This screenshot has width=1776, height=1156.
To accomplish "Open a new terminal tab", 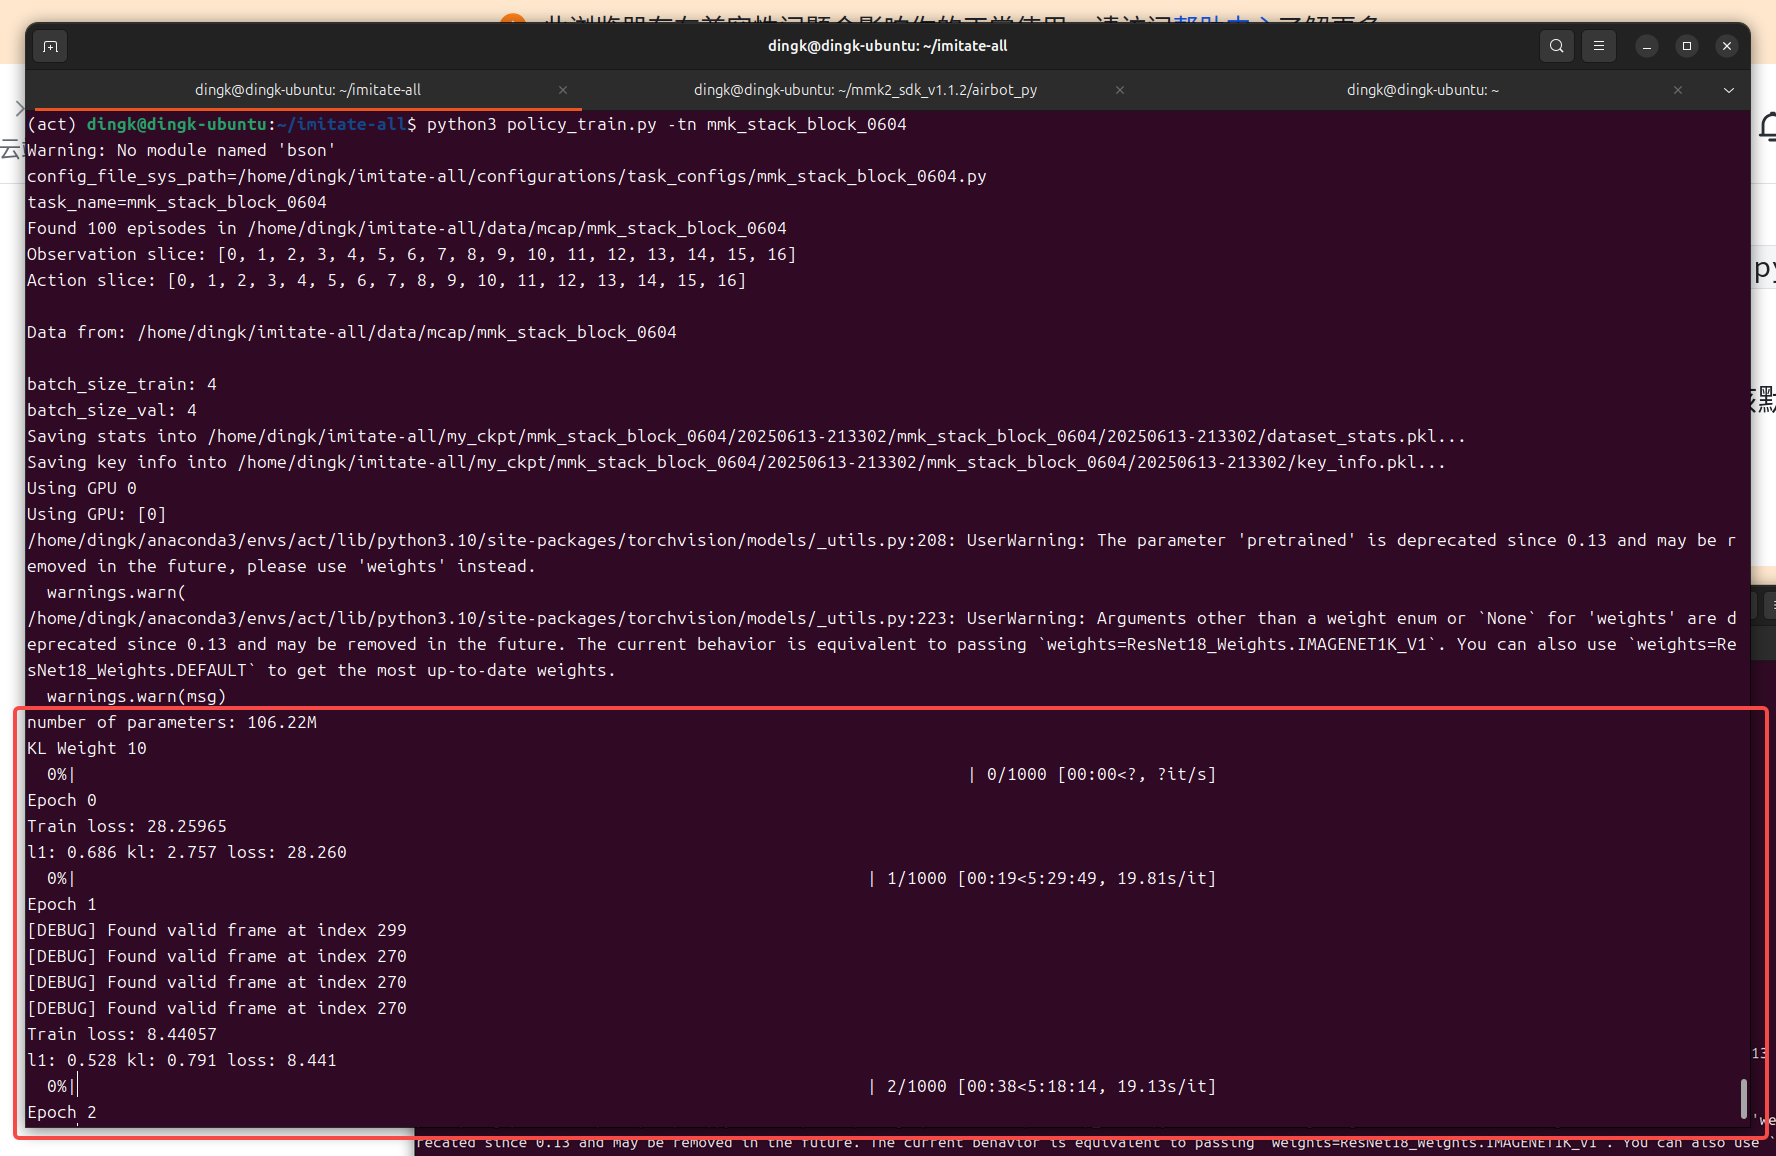I will tap(51, 46).
